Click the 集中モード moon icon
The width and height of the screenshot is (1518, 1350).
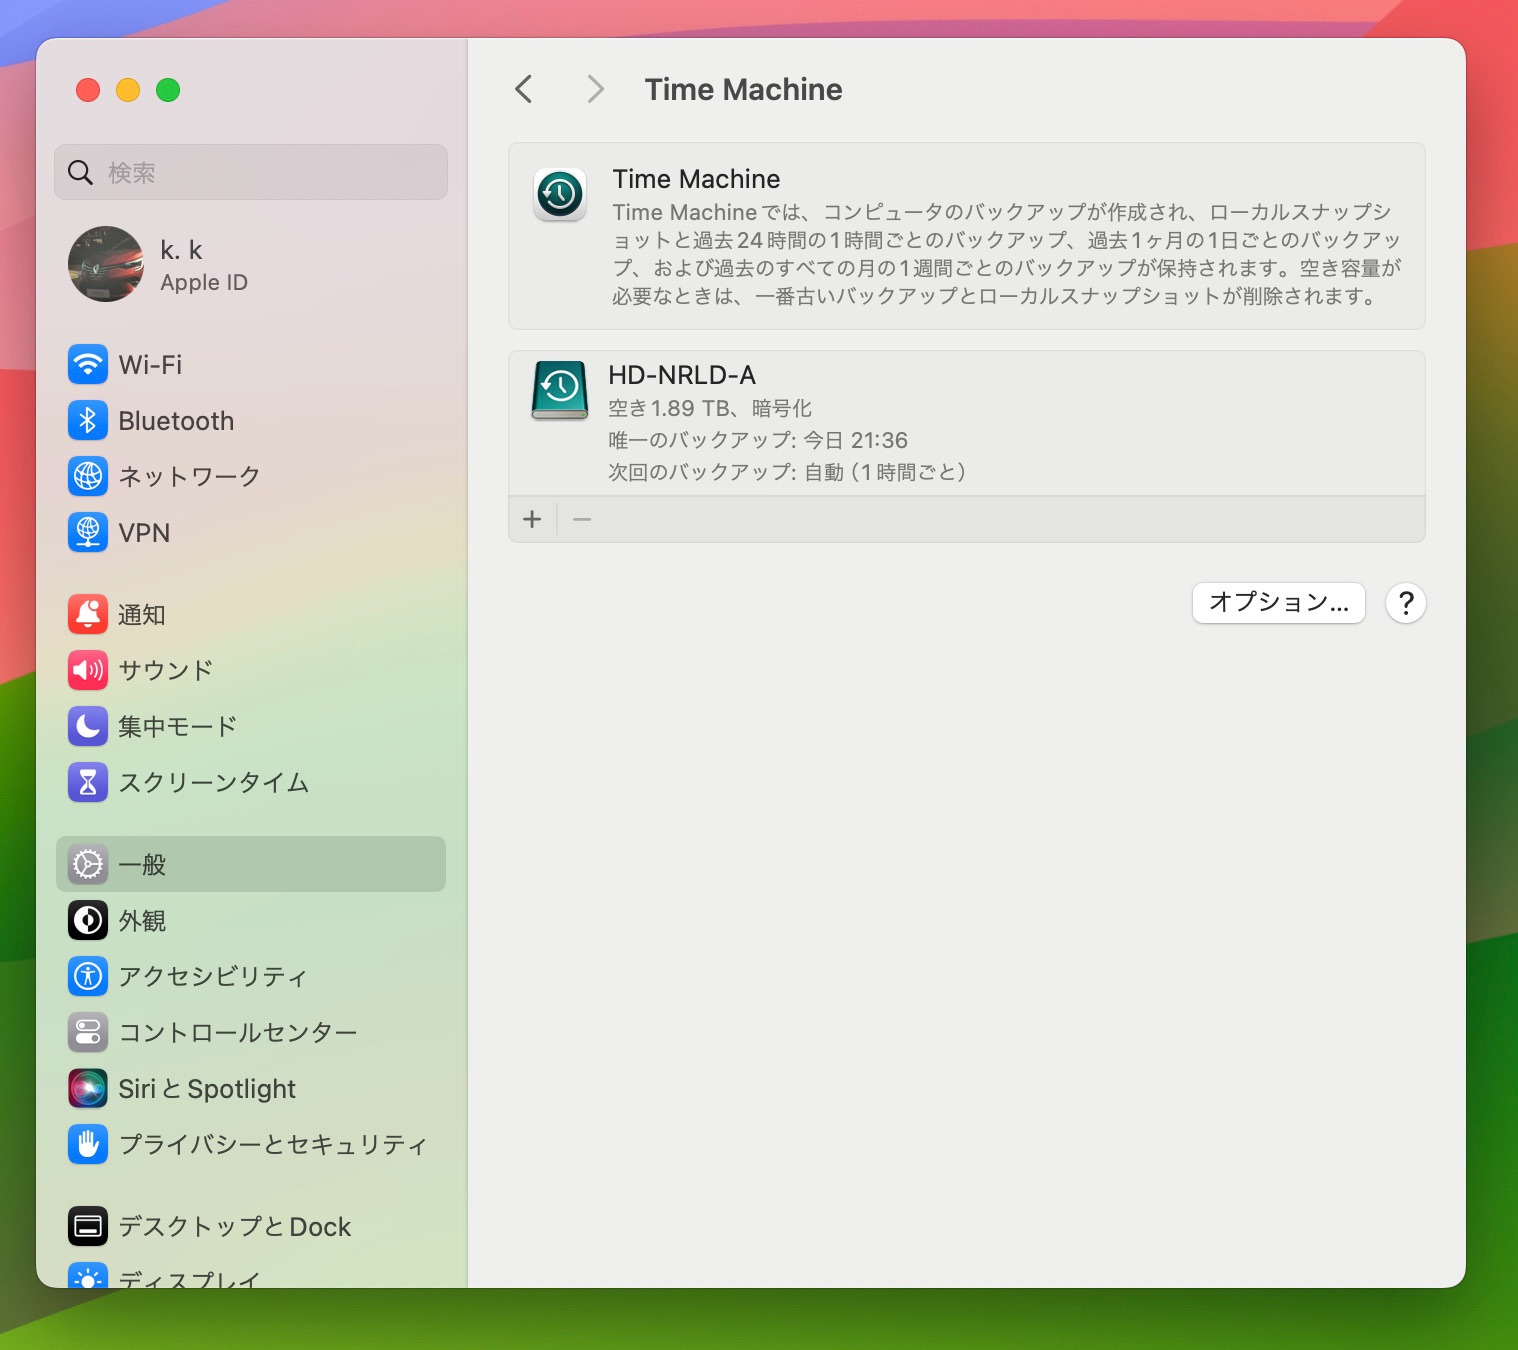(88, 726)
